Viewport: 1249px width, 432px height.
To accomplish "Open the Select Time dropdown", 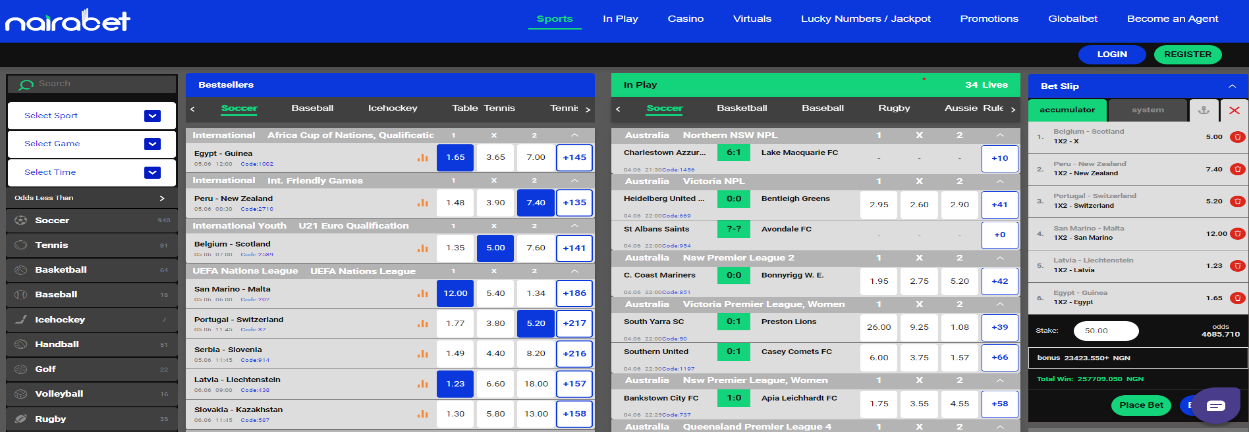I will click(x=152, y=173).
